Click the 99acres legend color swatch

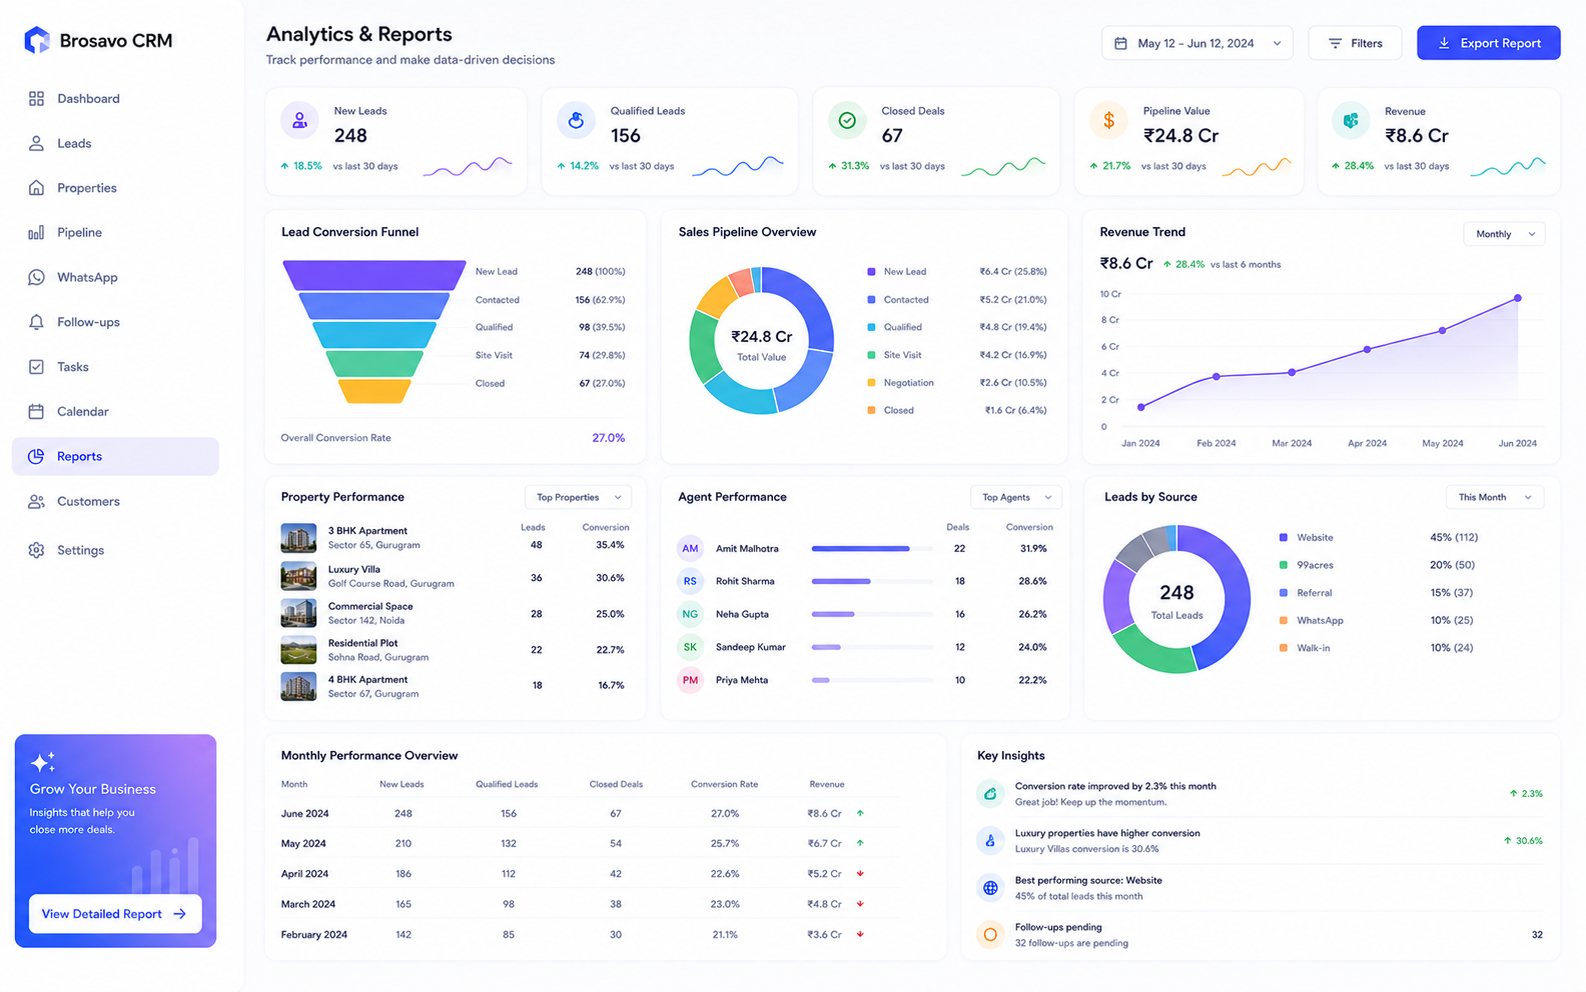tap(1283, 565)
